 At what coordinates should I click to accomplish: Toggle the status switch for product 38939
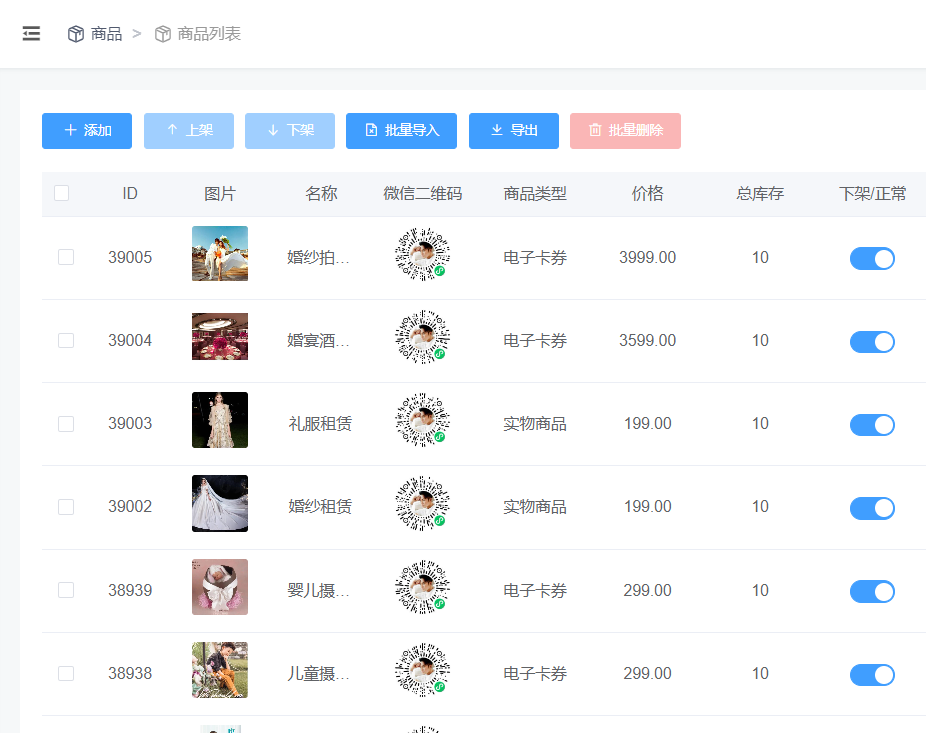point(872,591)
